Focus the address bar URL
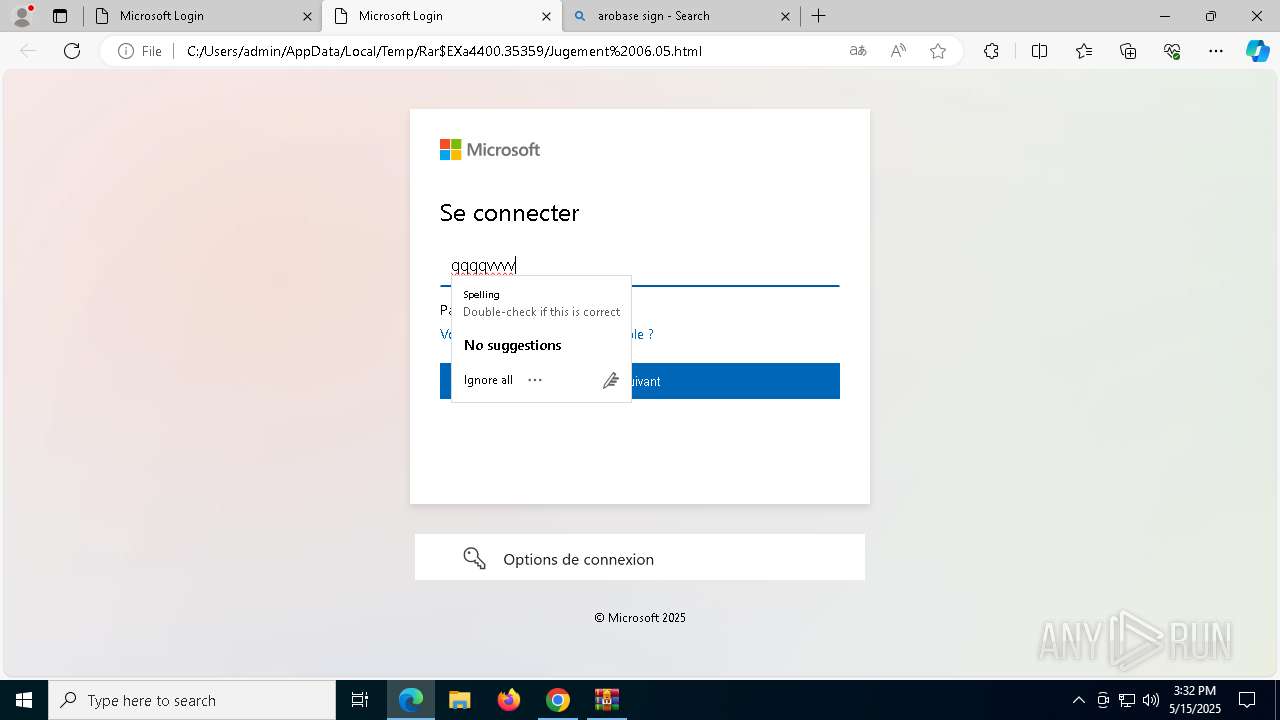Screen dimensions: 1280x720 coord(444,51)
